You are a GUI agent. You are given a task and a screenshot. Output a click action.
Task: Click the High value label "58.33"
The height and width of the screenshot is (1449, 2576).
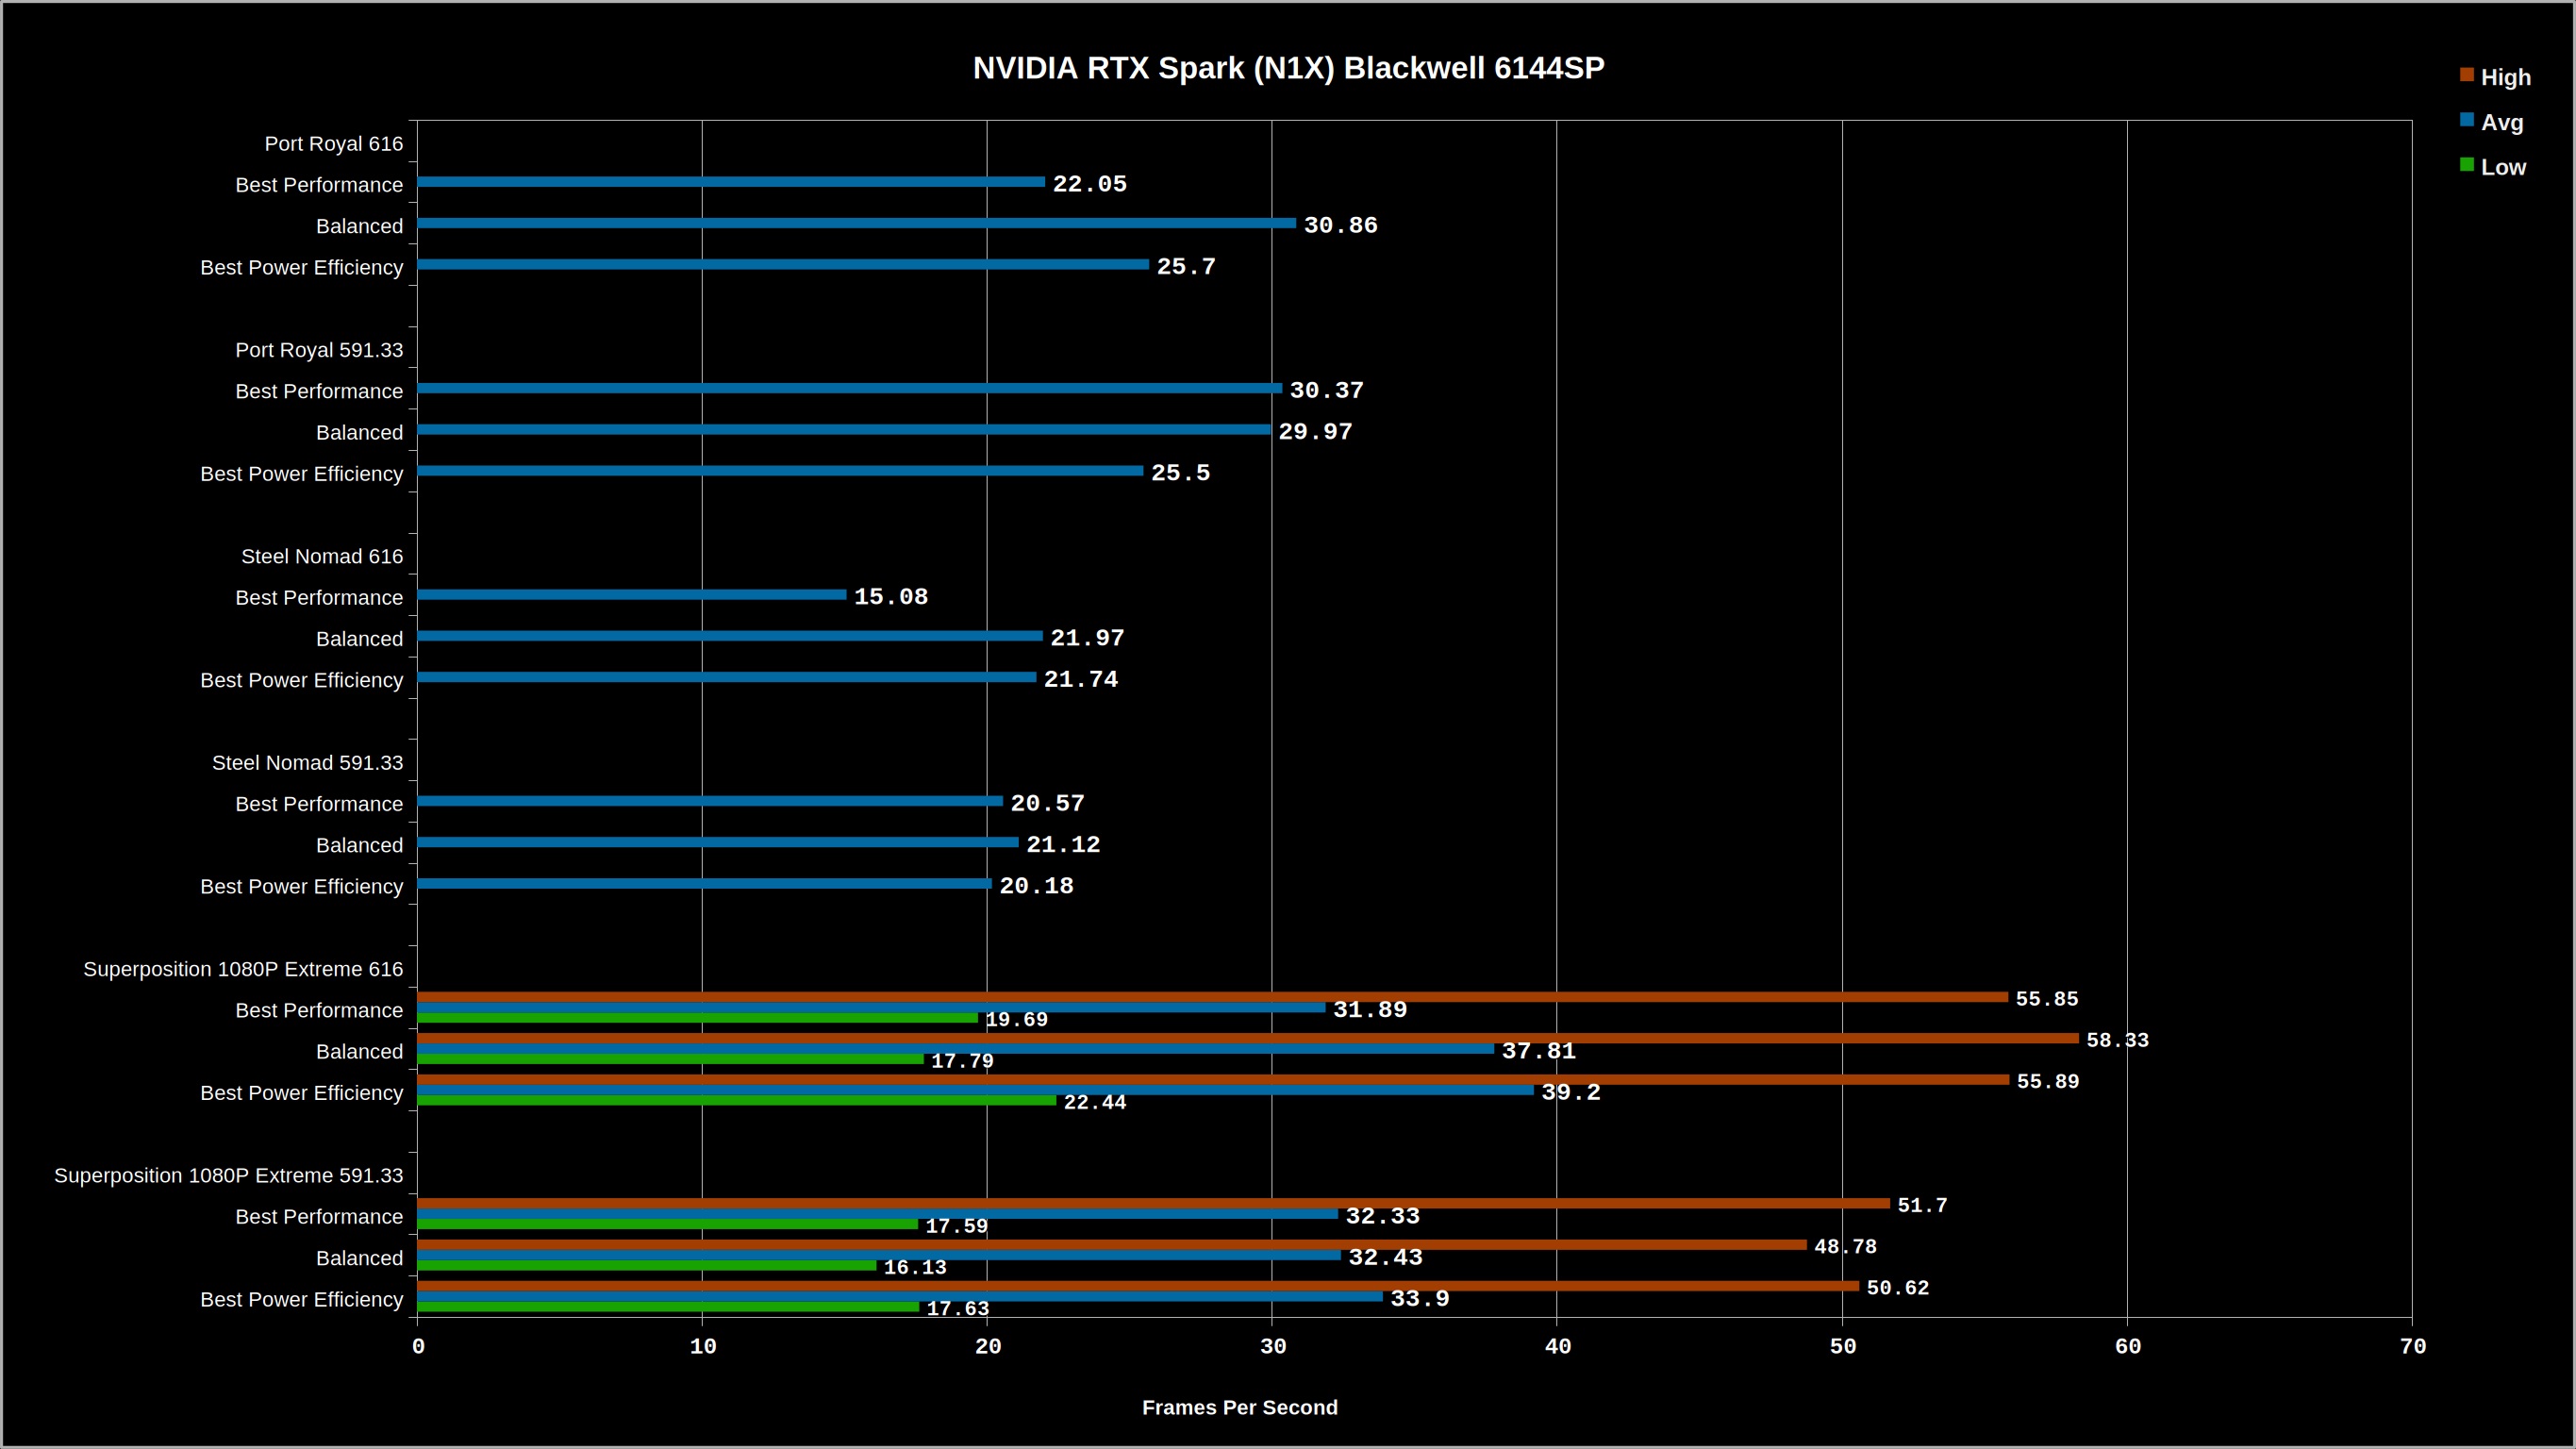coord(2118,1040)
